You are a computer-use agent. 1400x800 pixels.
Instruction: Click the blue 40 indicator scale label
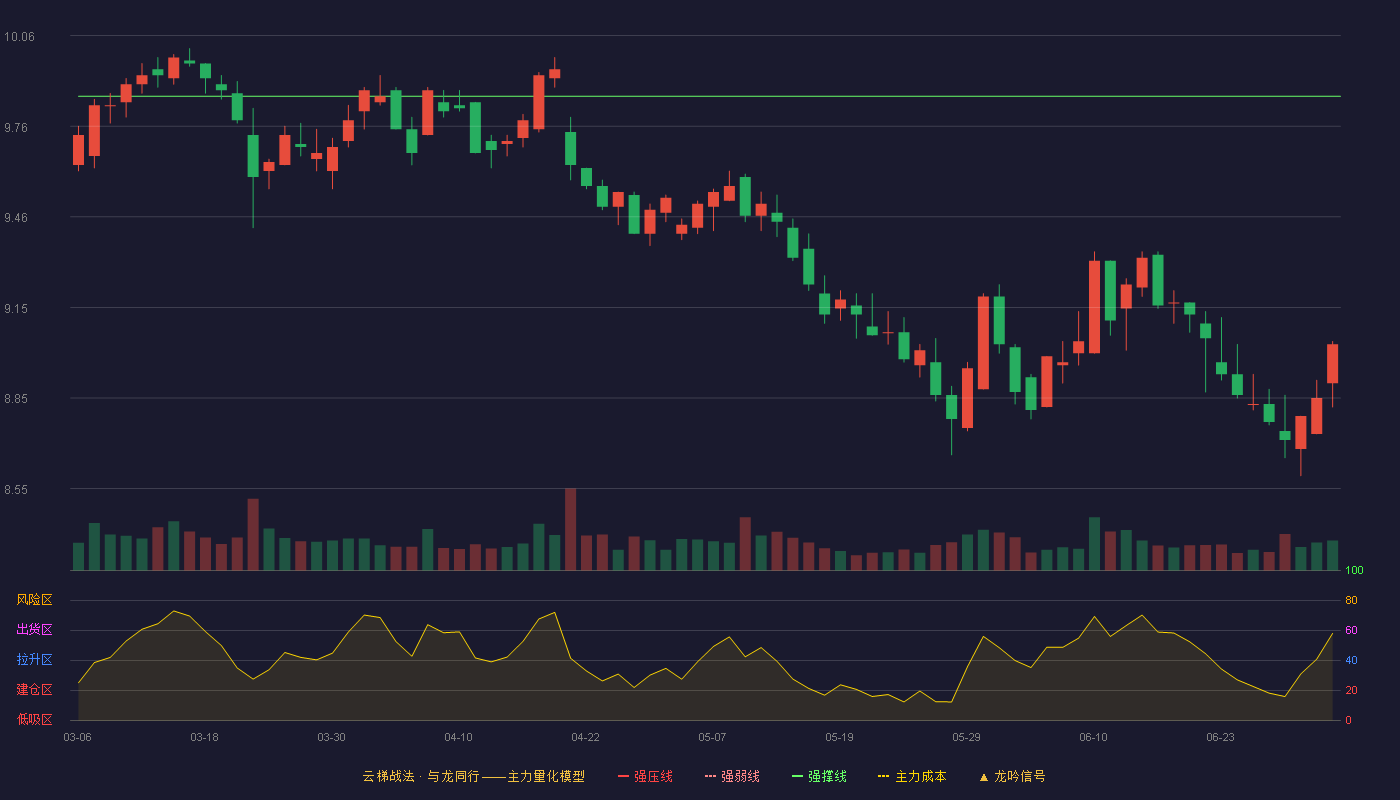tap(1351, 660)
